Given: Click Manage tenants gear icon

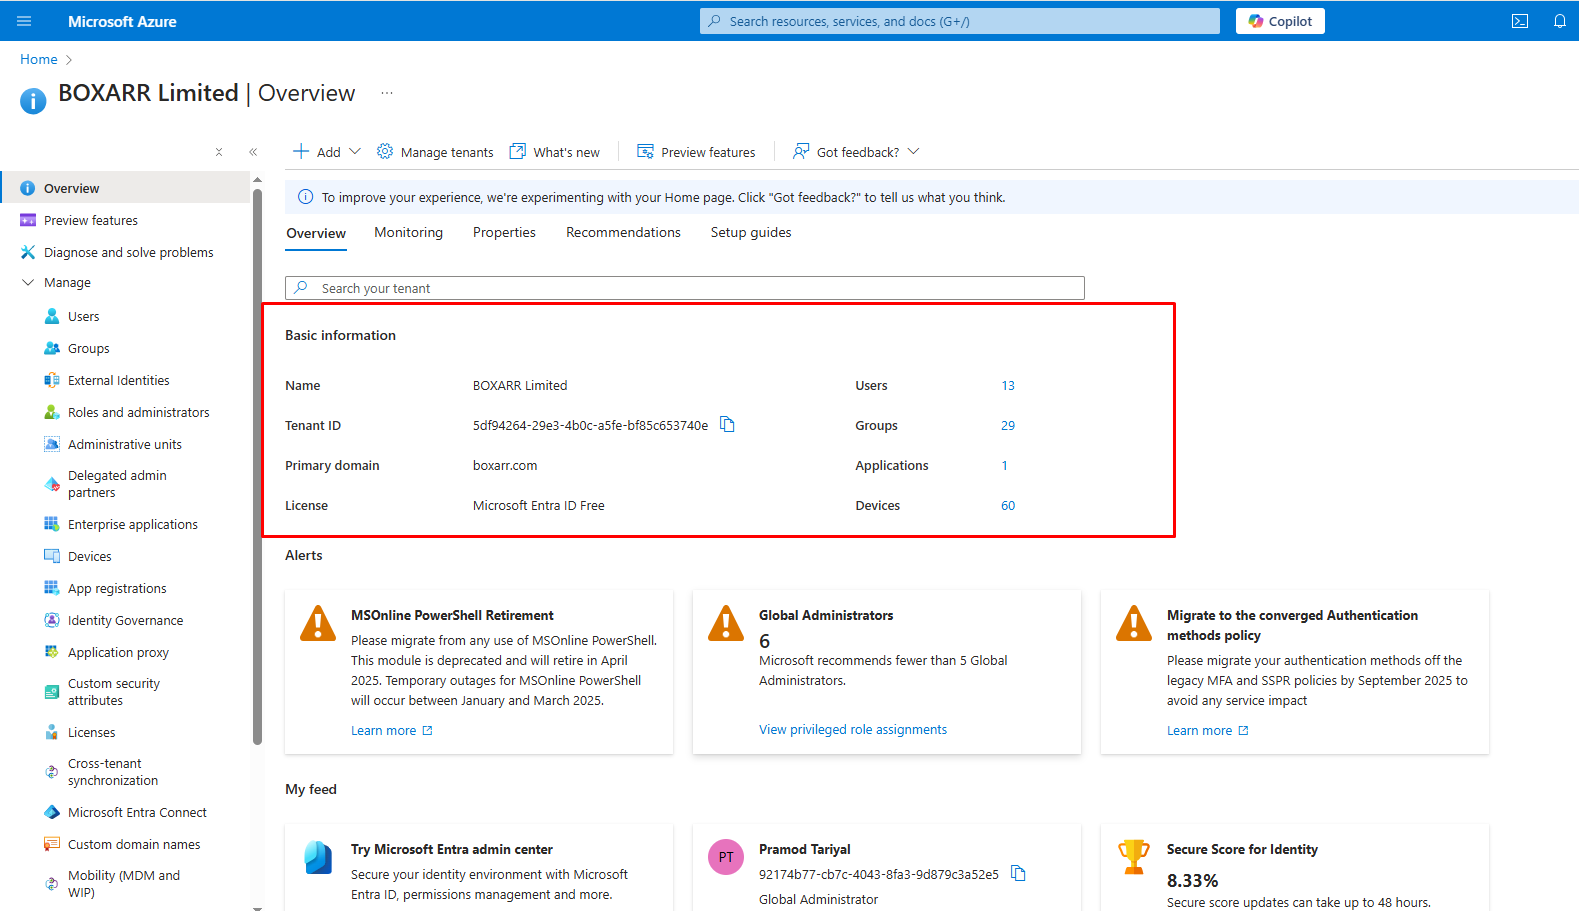Looking at the screenshot, I should coord(385,151).
